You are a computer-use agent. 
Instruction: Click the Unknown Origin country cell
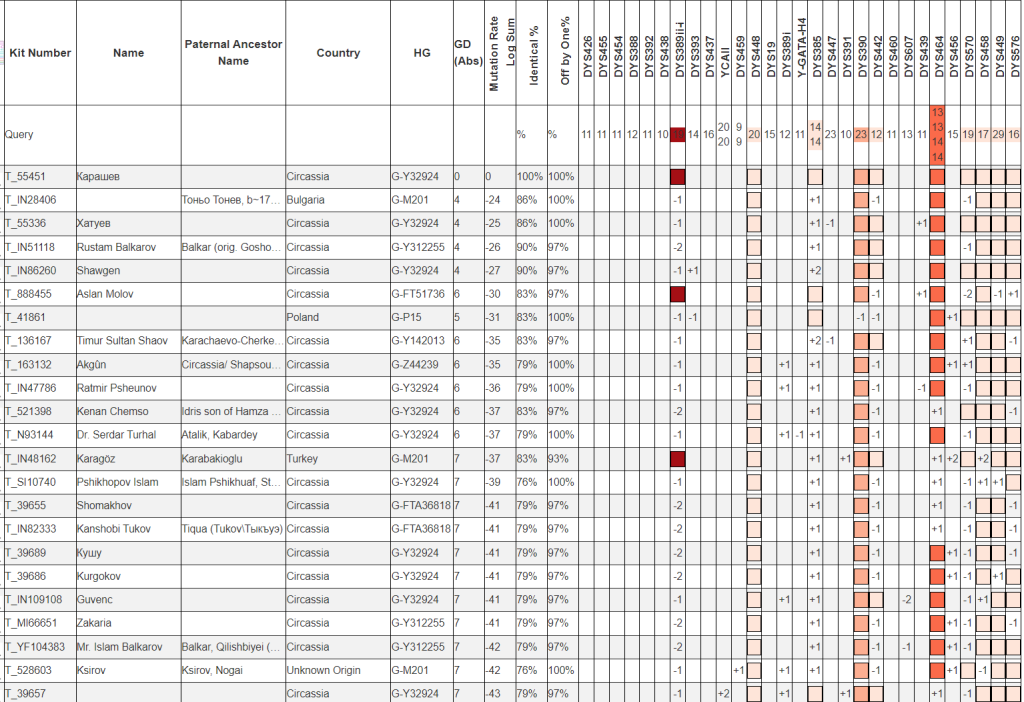(323, 670)
